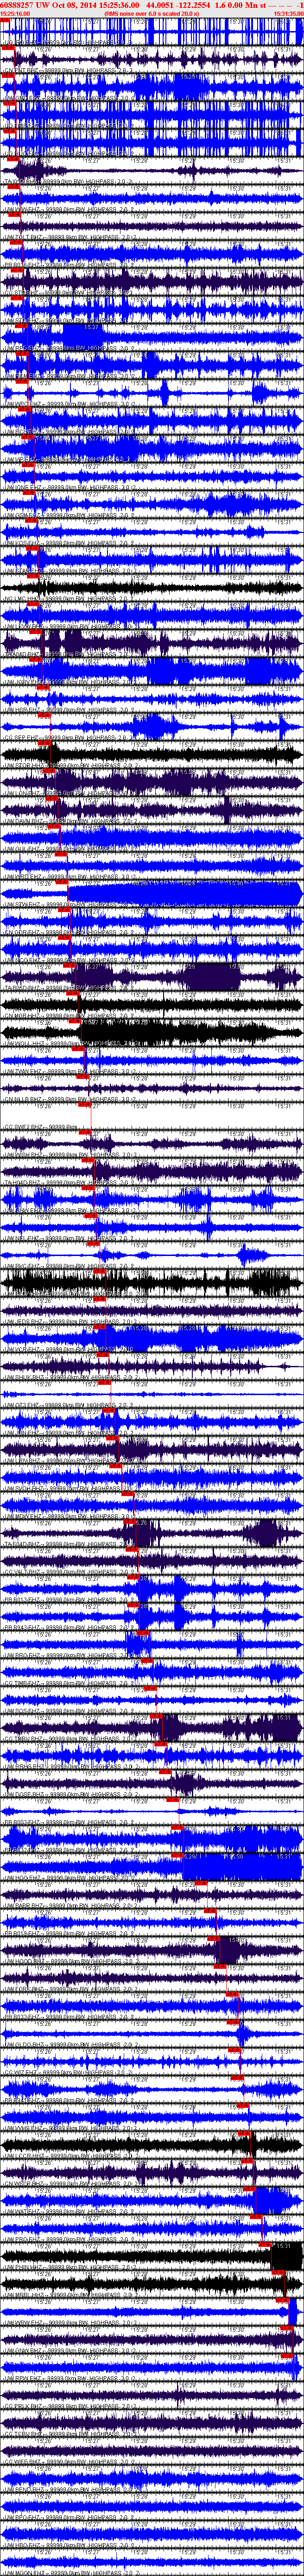Click the start time 15:25:16.00 label
The height and width of the screenshot is (2576, 304).
click(x=15, y=14)
